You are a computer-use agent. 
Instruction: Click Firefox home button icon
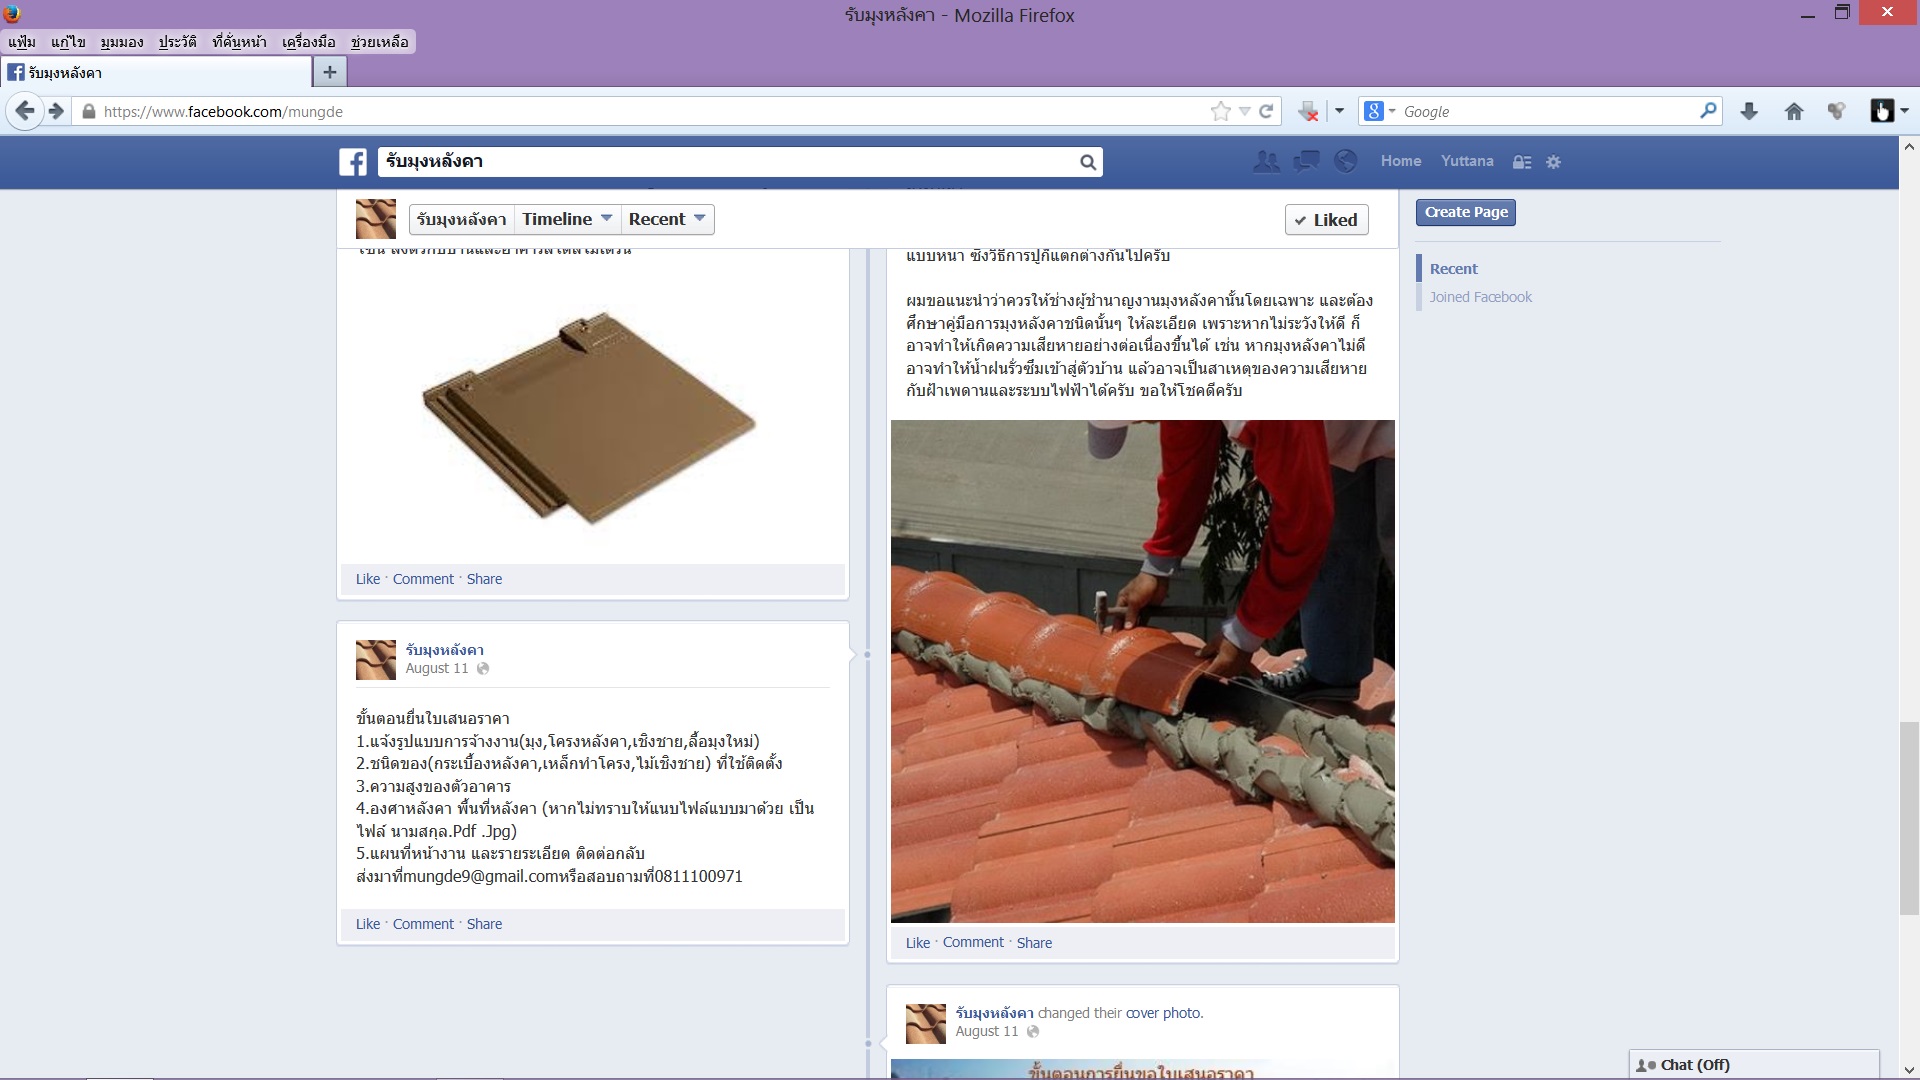tap(1794, 112)
